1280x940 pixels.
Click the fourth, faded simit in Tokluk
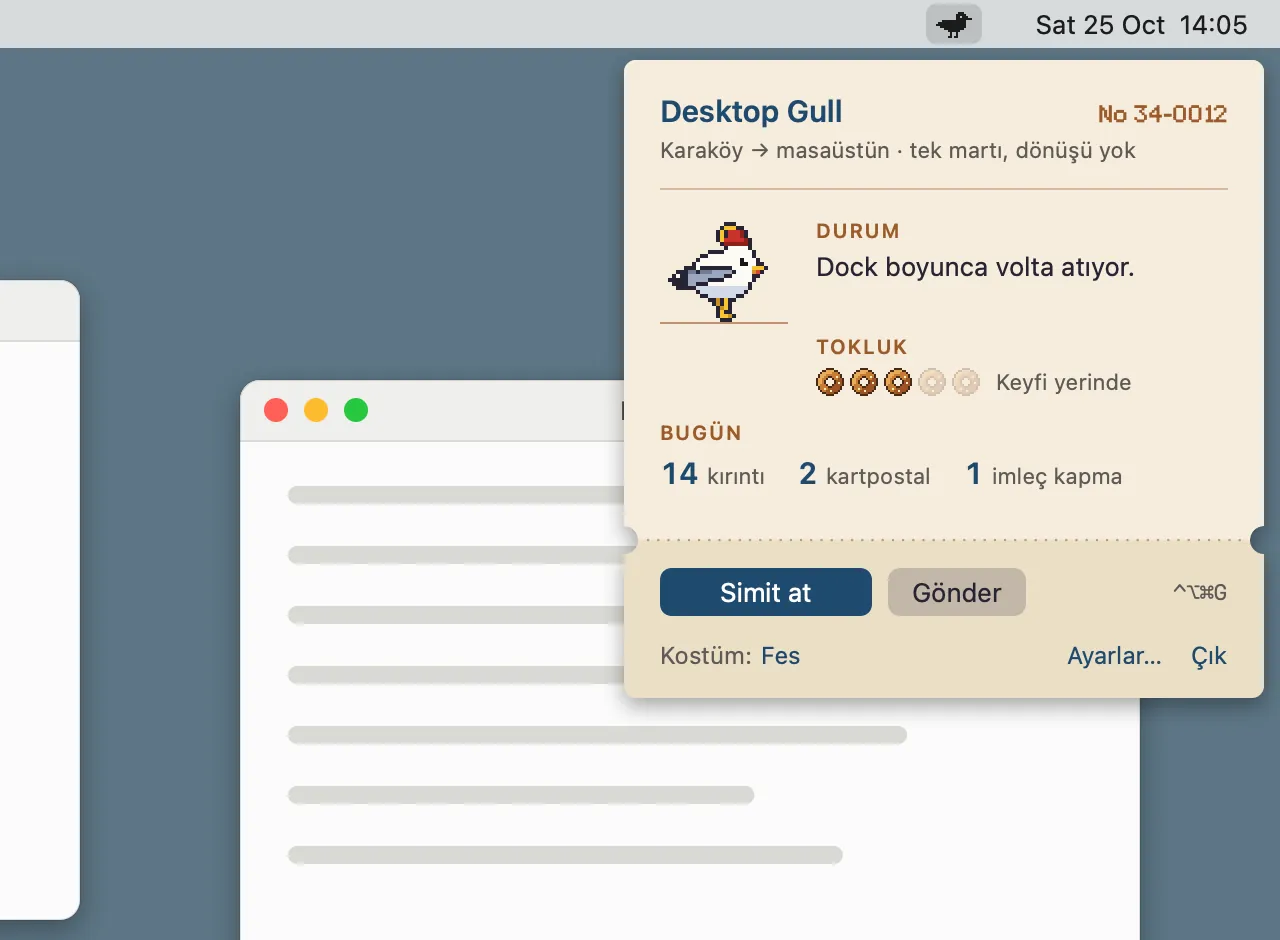tap(932, 382)
